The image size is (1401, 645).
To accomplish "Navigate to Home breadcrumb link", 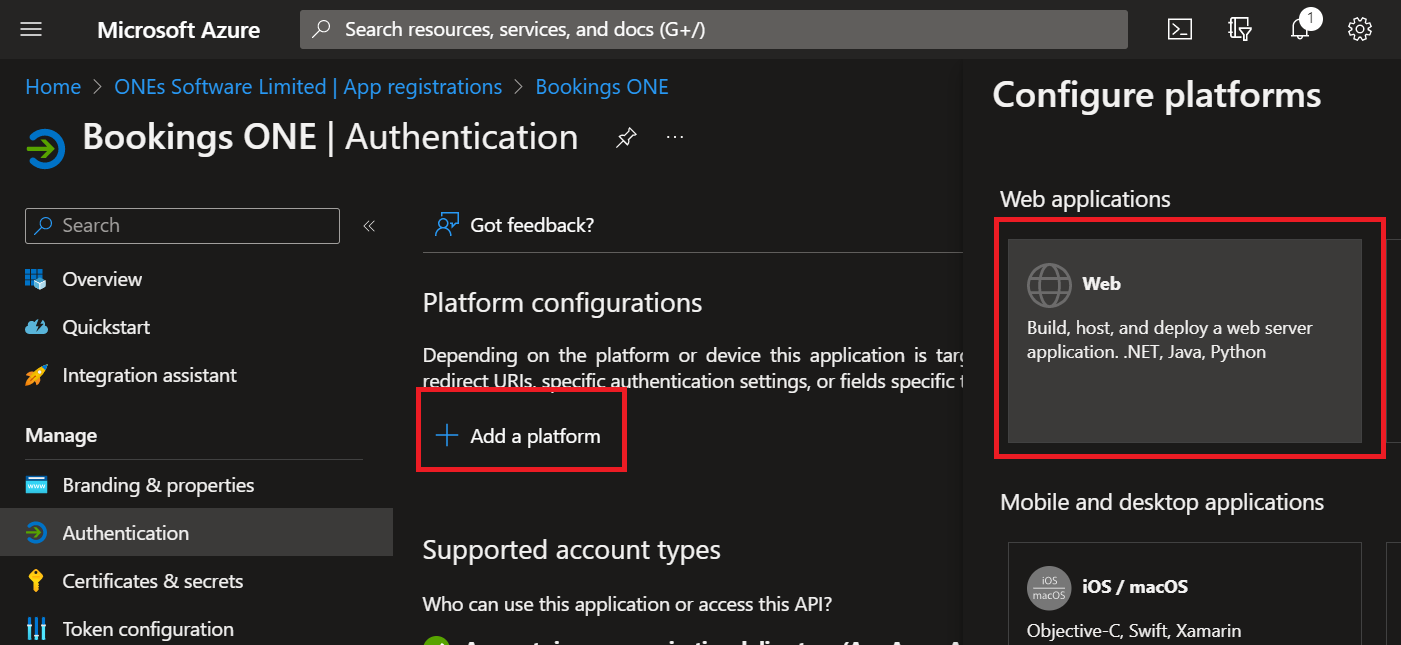I will [x=53, y=87].
